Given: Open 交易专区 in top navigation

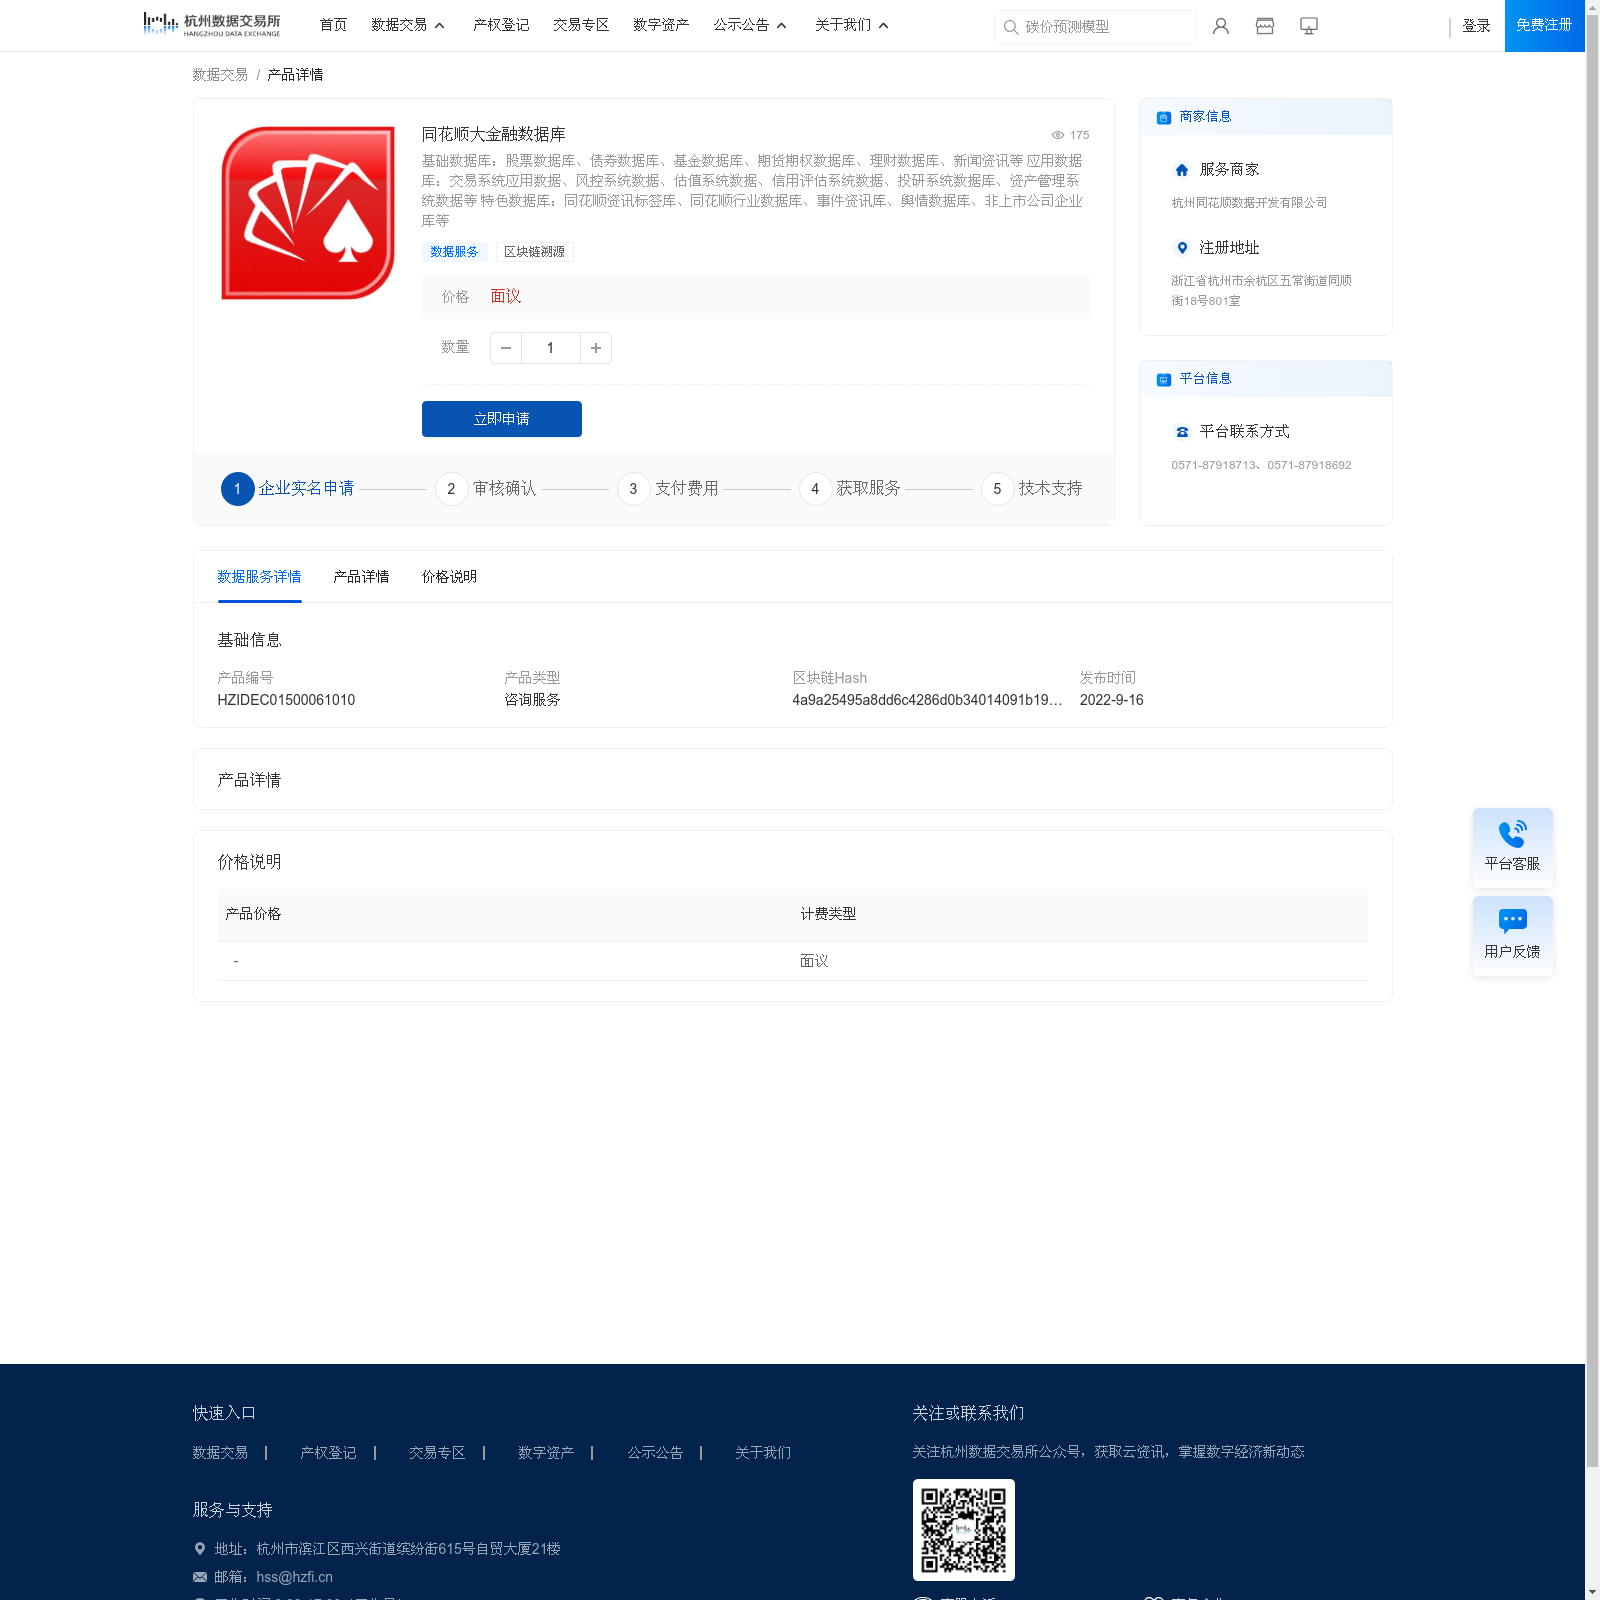Looking at the screenshot, I should (x=581, y=25).
